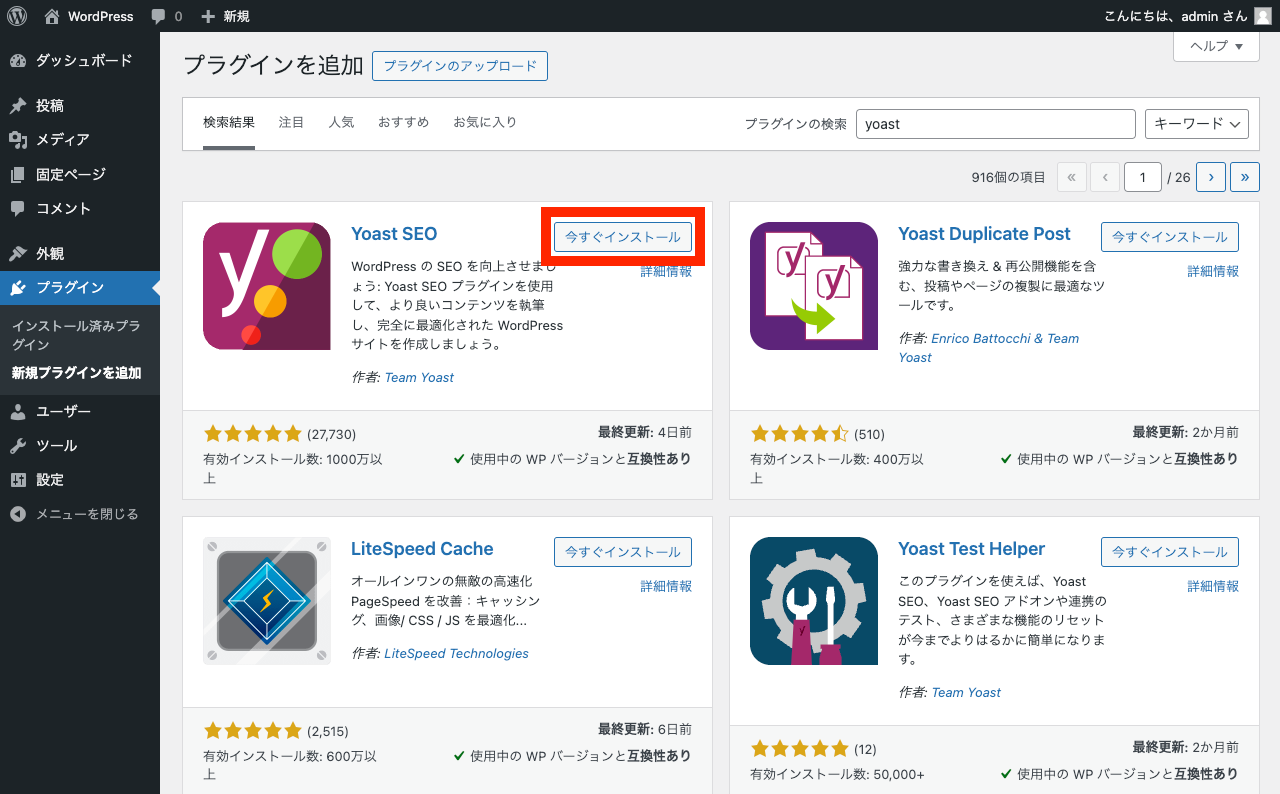Click the Yoast Duplicate Post rating count (510)
The height and width of the screenshot is (794, 1280).
pos(869,434)
